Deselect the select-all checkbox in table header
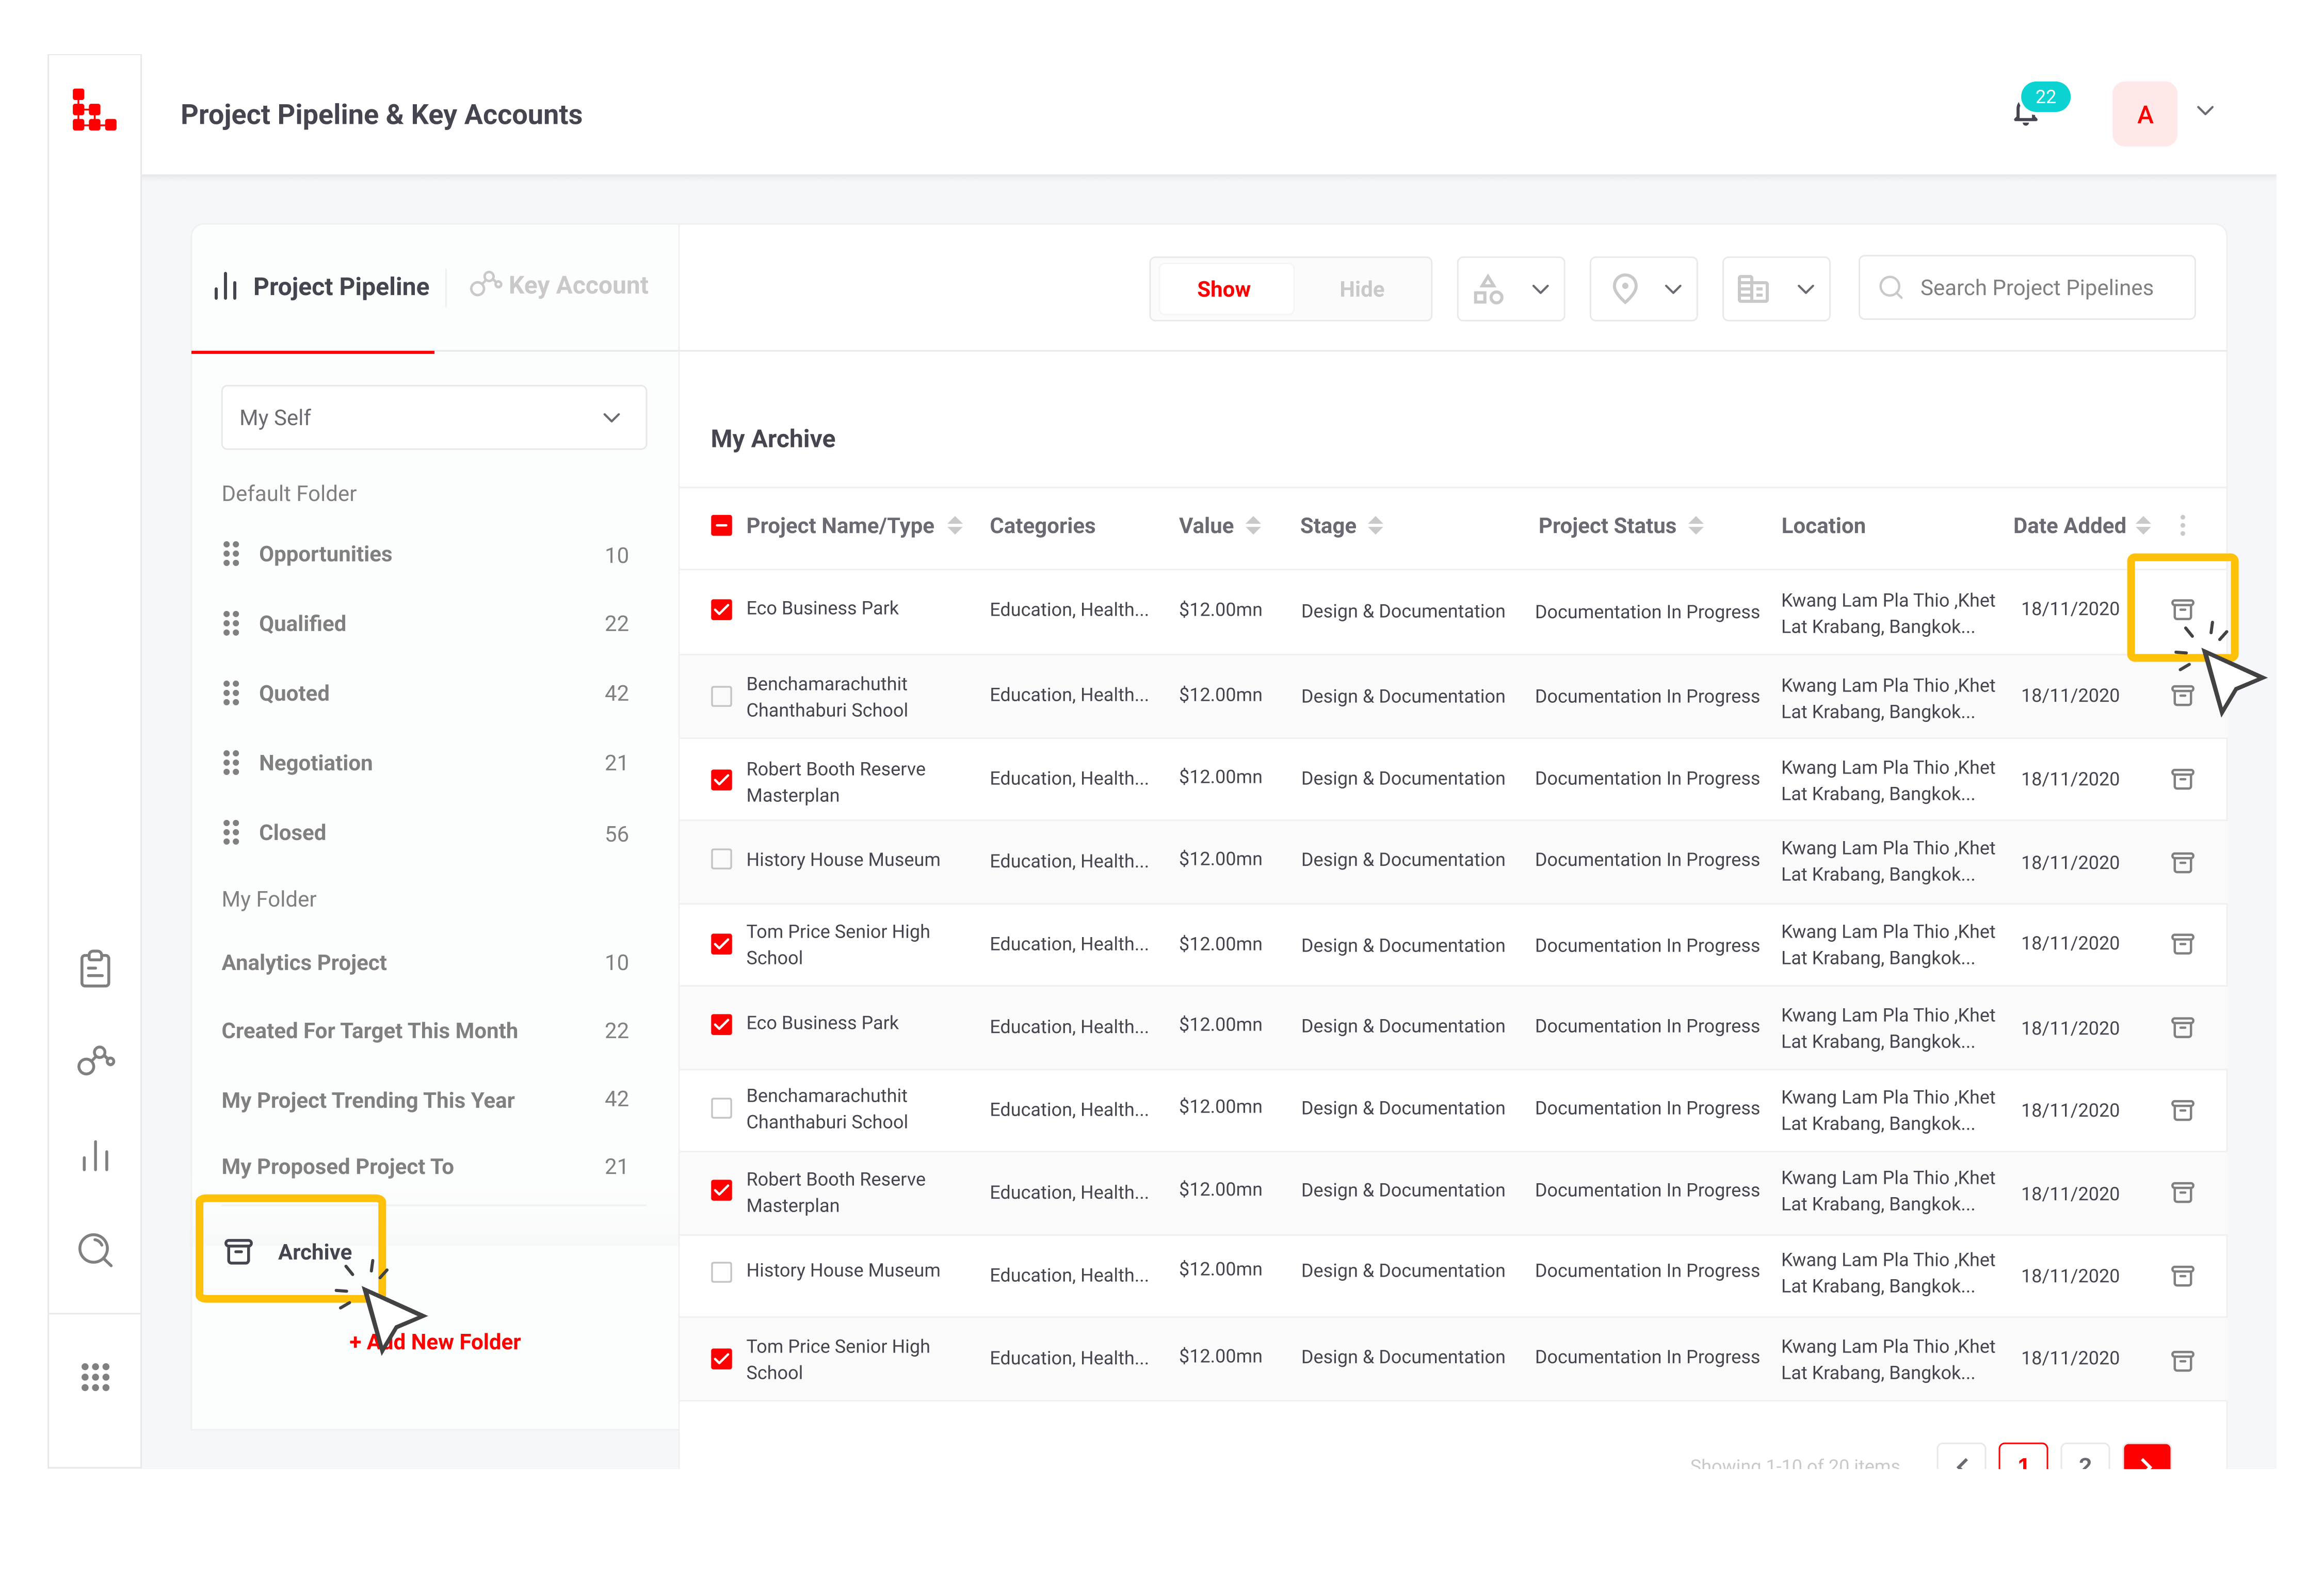Image resolution: width=2324 pixels, height=1596 pixels. (x=722, y=524)
